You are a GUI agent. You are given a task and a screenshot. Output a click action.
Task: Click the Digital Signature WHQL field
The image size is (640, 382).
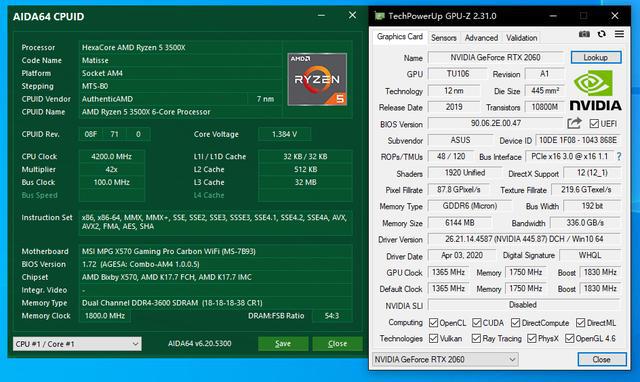pos(590,255)
